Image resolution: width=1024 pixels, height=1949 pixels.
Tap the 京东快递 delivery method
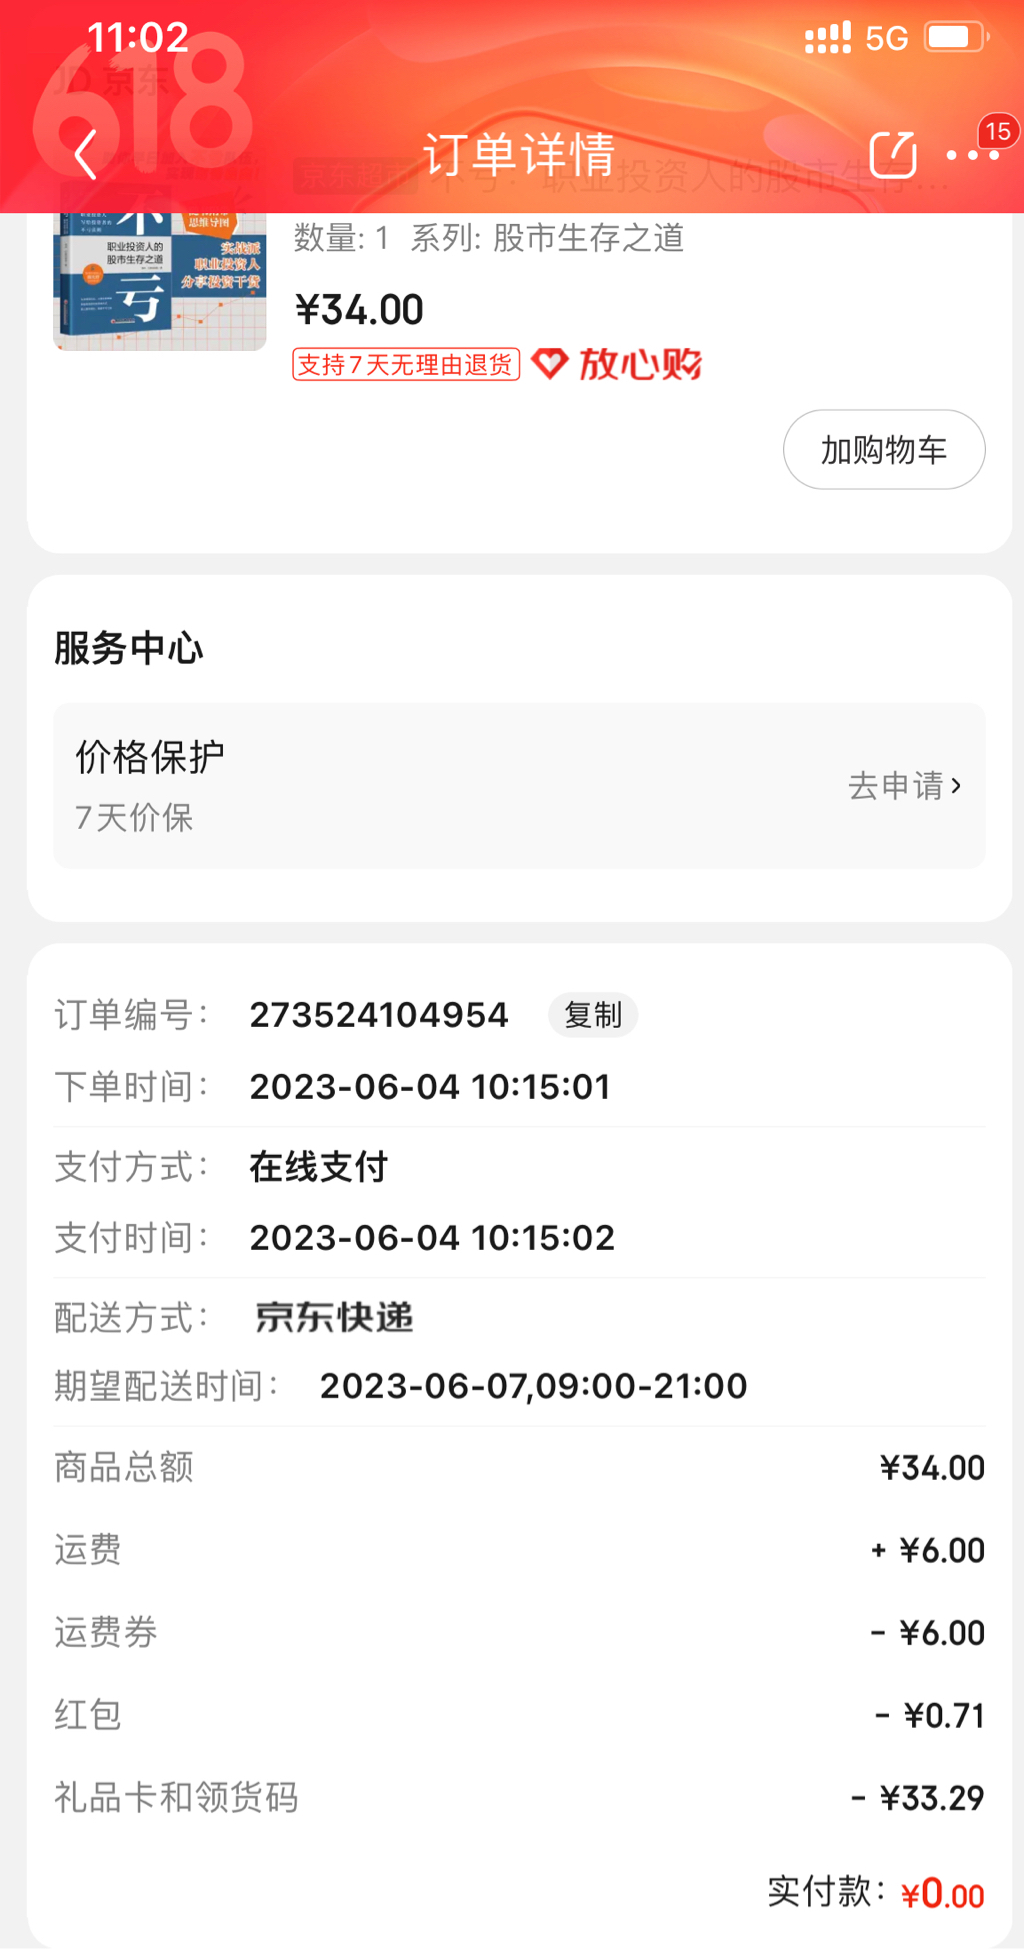(x=334, y=1317)
